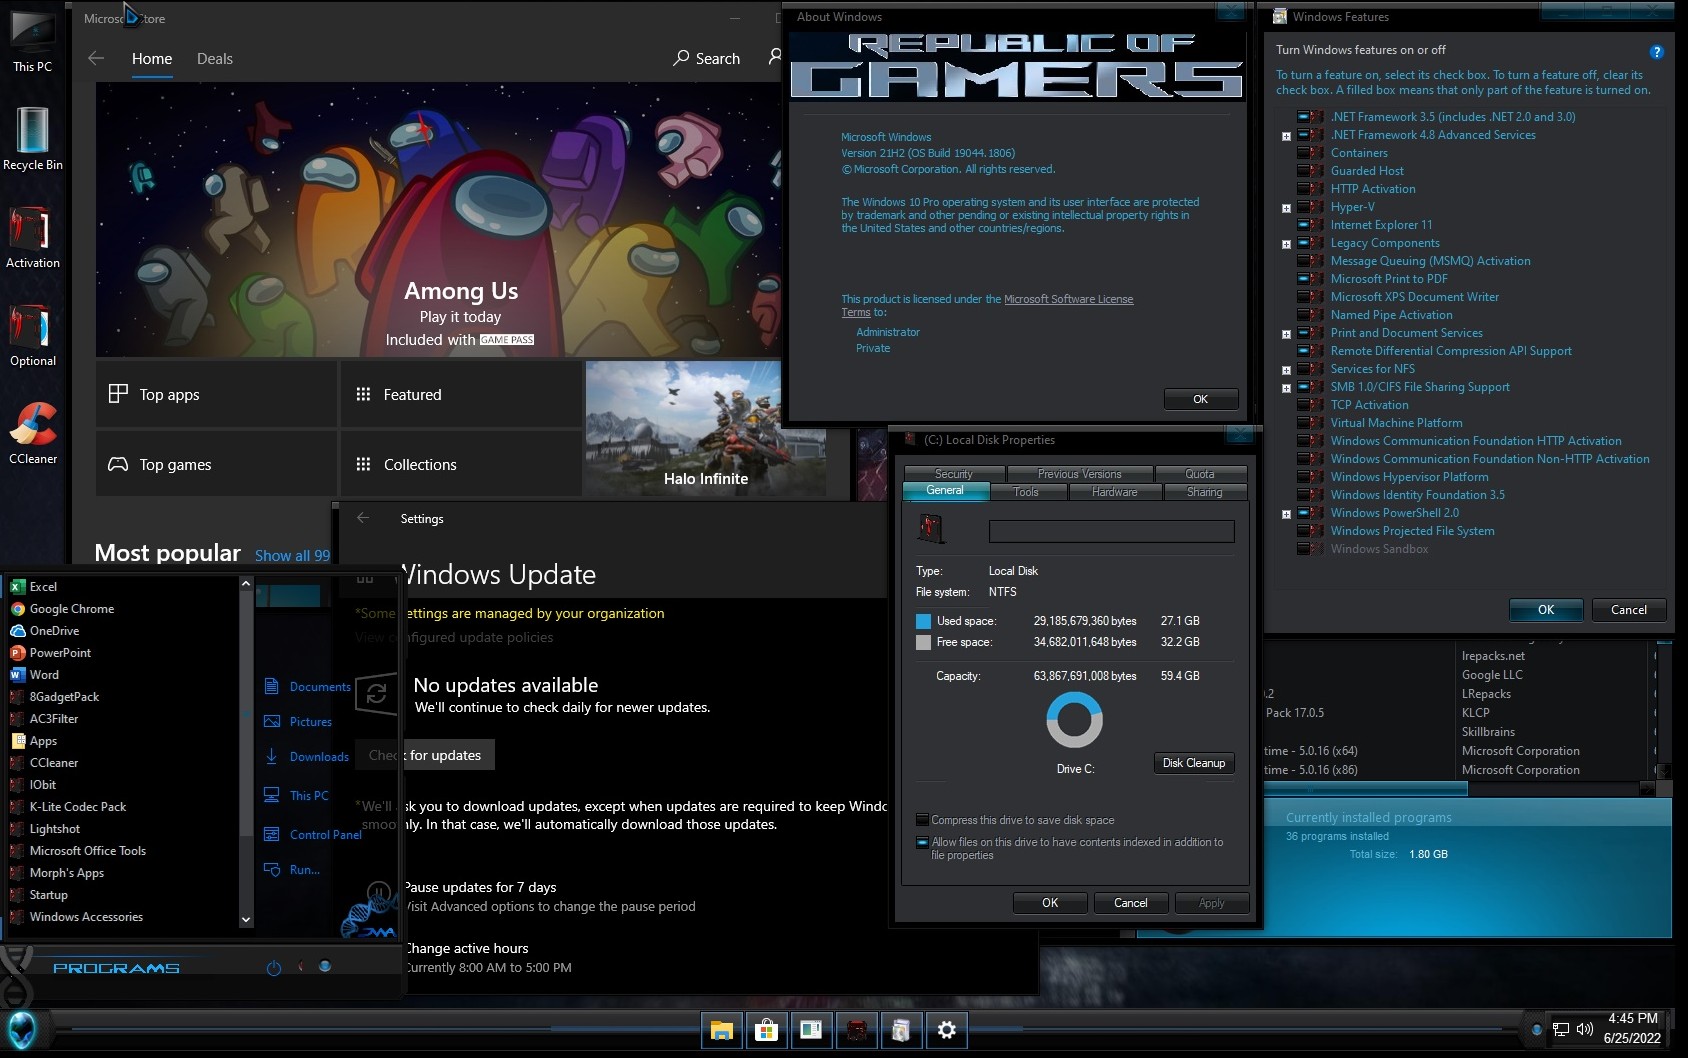The height and width of the screenshot is (1058, 1688).
Task: Open the Microsoft Software License link
Action: (1068, 299)
